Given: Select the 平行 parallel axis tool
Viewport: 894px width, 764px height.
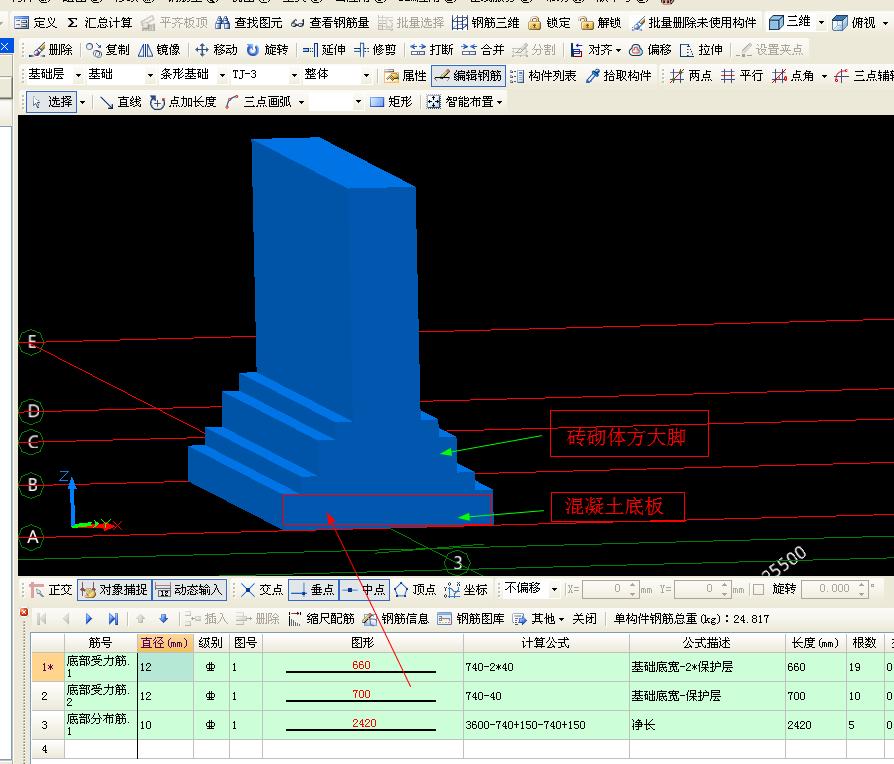Looking at the screenshot, I should click(x=742, y=76).
